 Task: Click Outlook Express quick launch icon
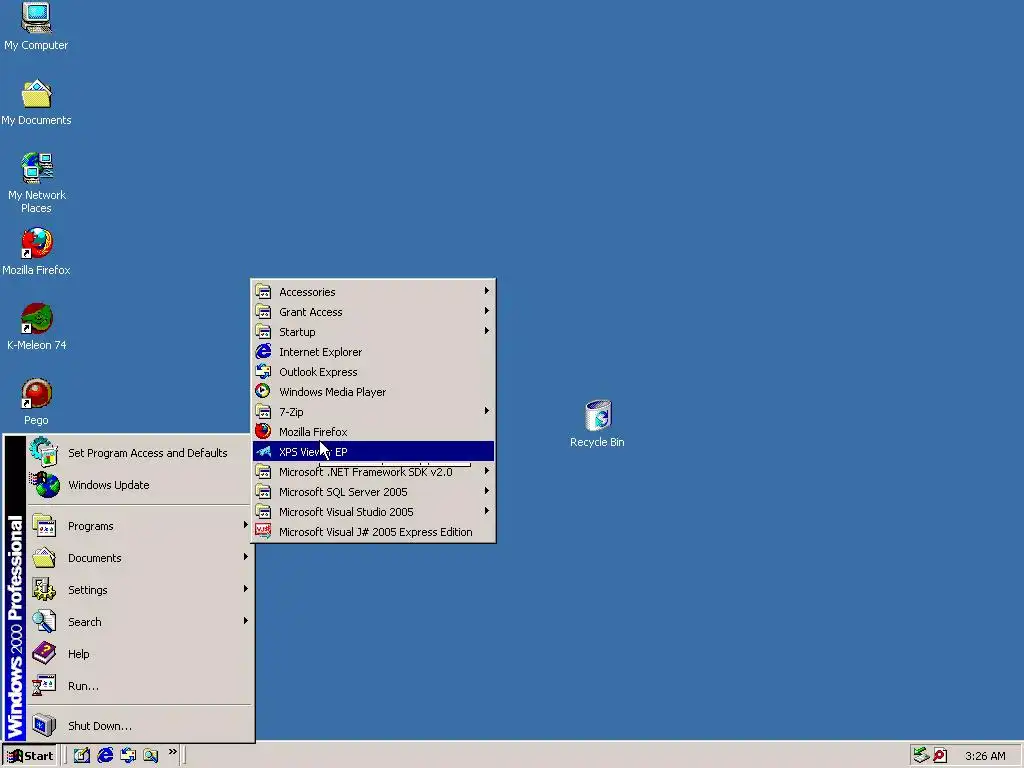(x=128, y=756)
